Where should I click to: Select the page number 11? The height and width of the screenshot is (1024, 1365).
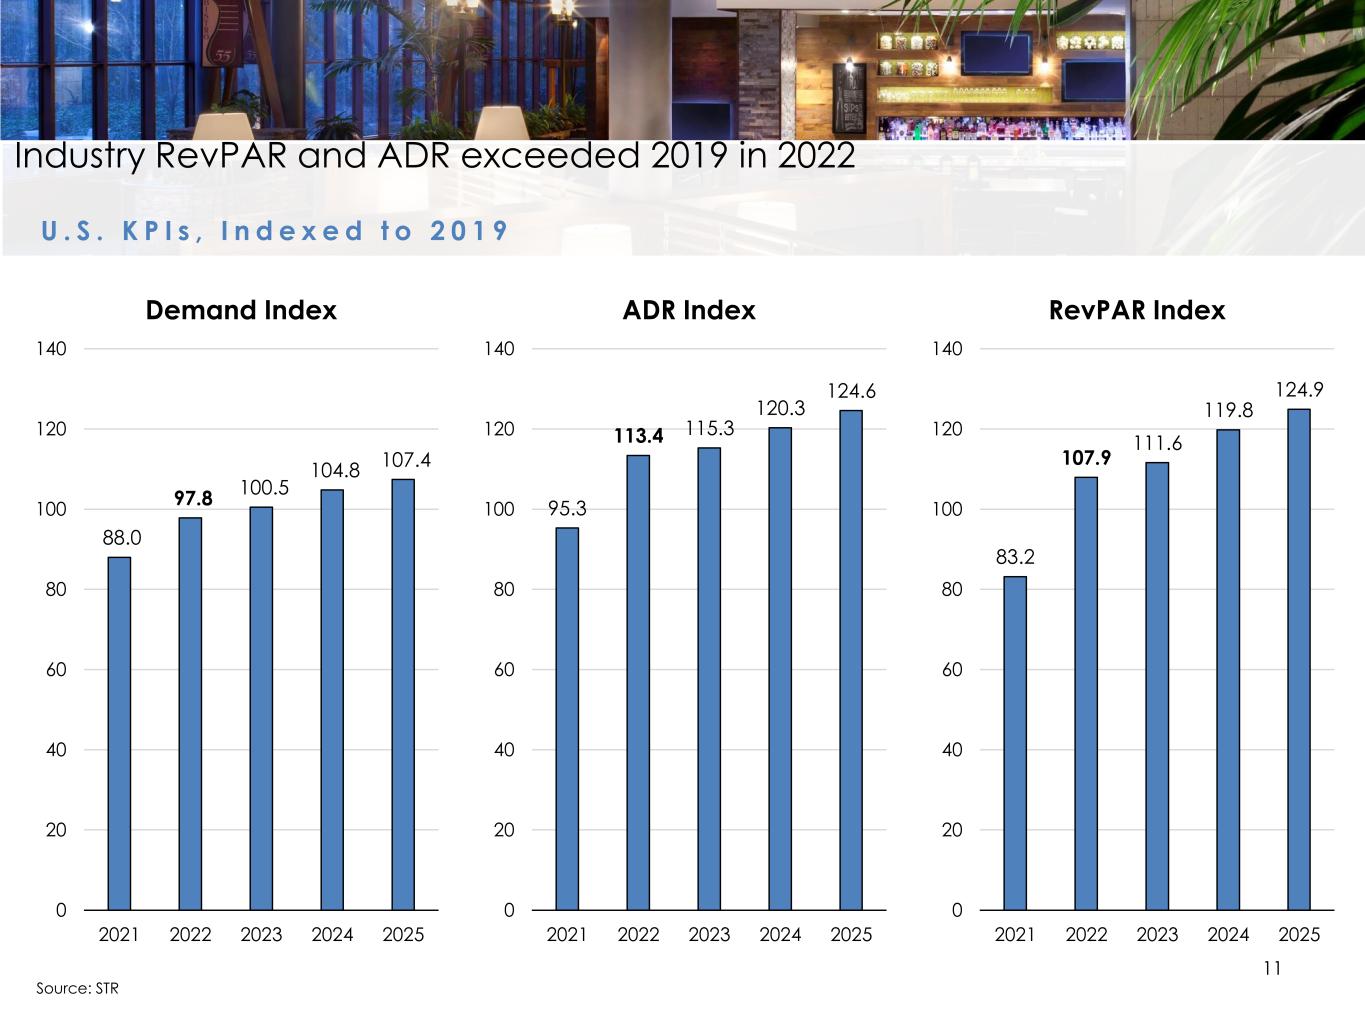[1272, 968]
